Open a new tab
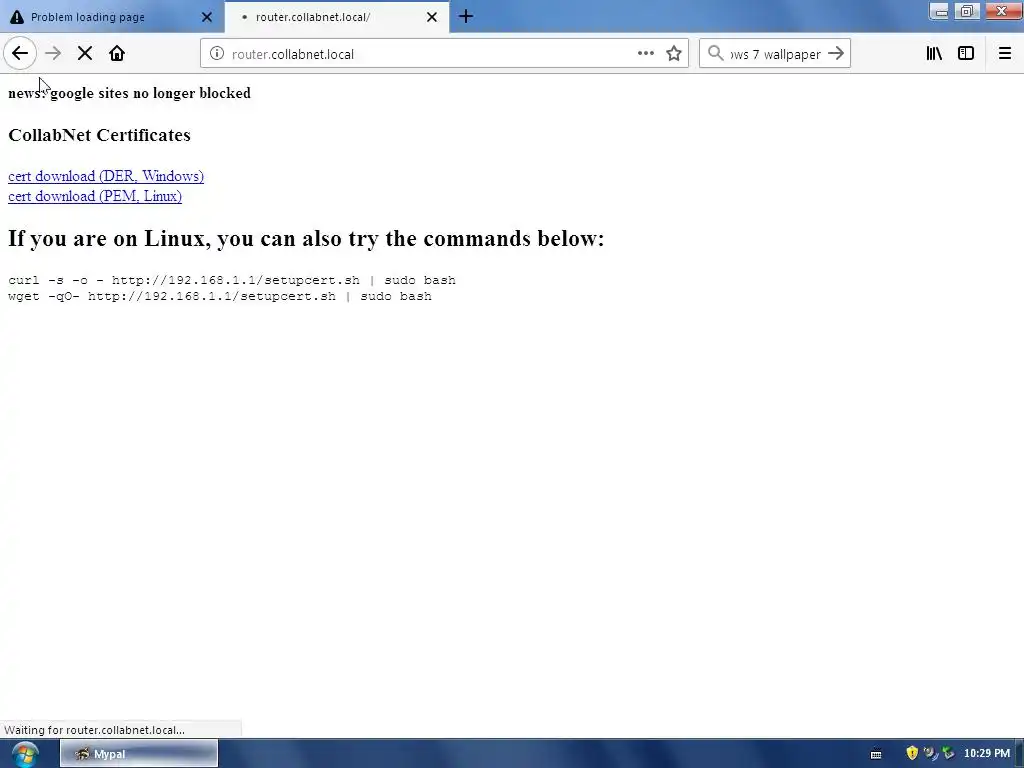1024x768 pixels. pos(466,16)
